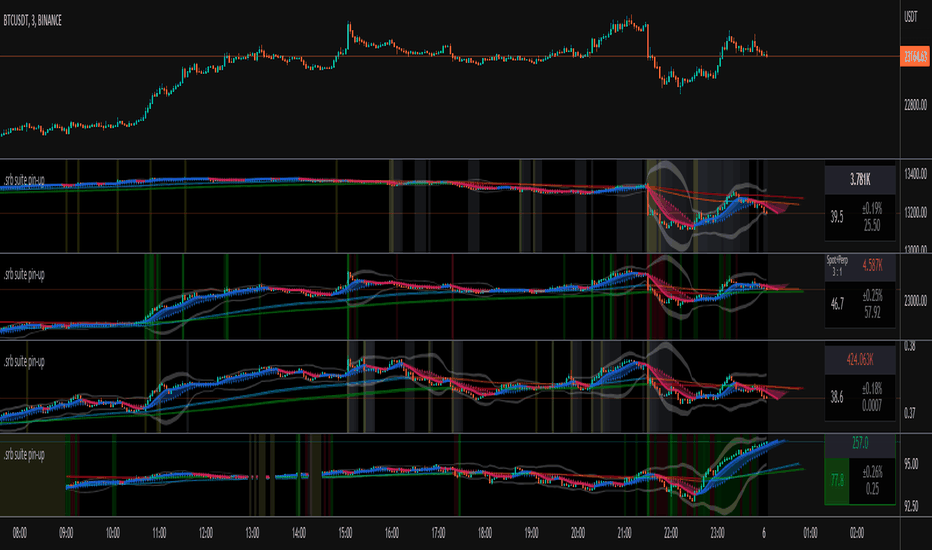932x550 pixels.
Task: Click the BTCUSDT, 3, BINANCE symbol title
Action: 33,21
